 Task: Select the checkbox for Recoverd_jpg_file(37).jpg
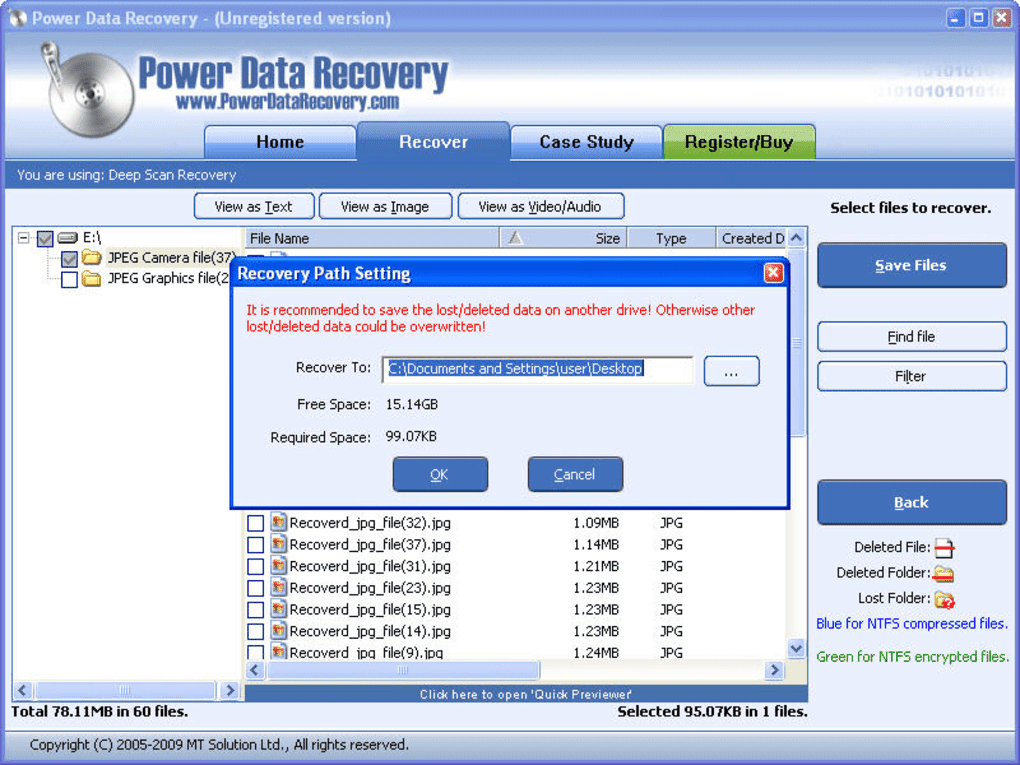255,544
